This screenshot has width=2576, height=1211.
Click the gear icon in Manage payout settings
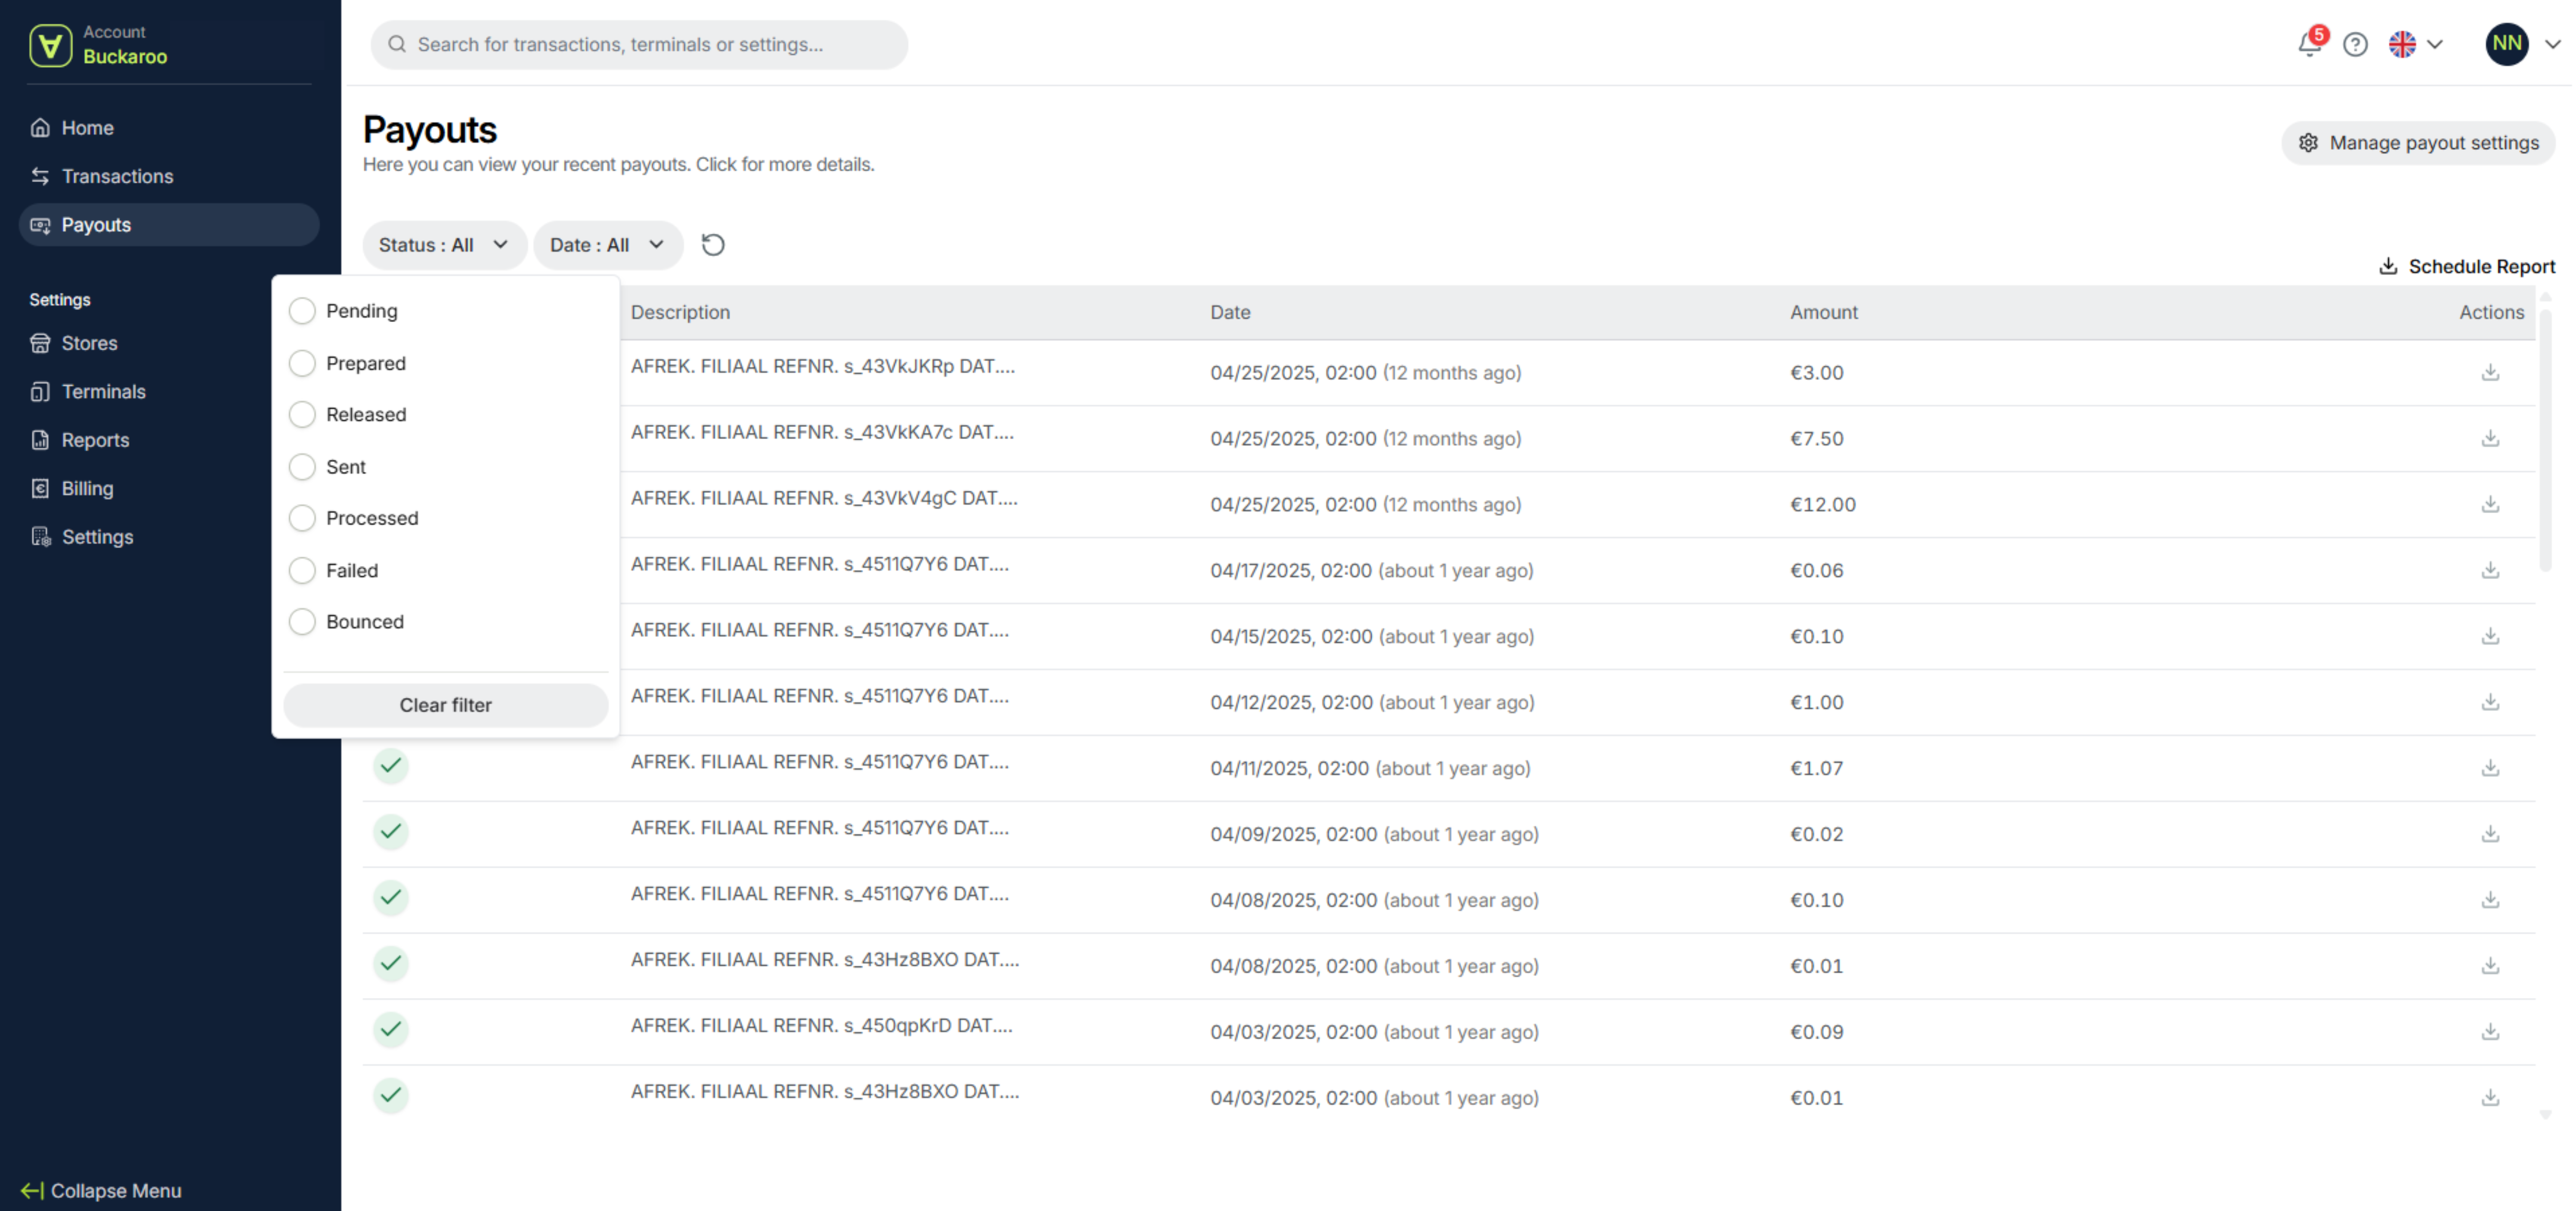click(x=2308, y=143)
